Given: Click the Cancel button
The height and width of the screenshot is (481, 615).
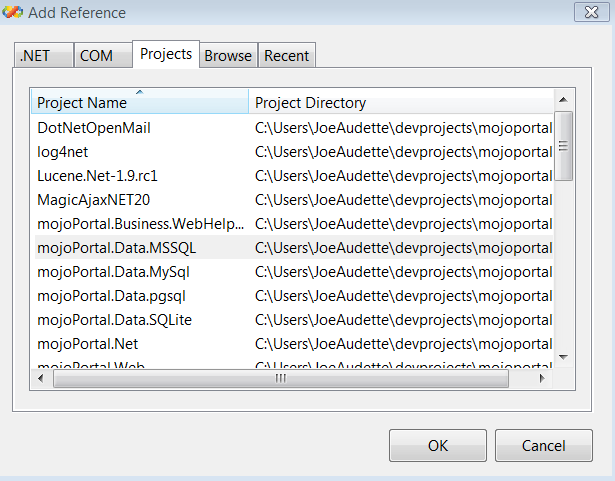Looking at the screenshot, I should tap(543, 446).
